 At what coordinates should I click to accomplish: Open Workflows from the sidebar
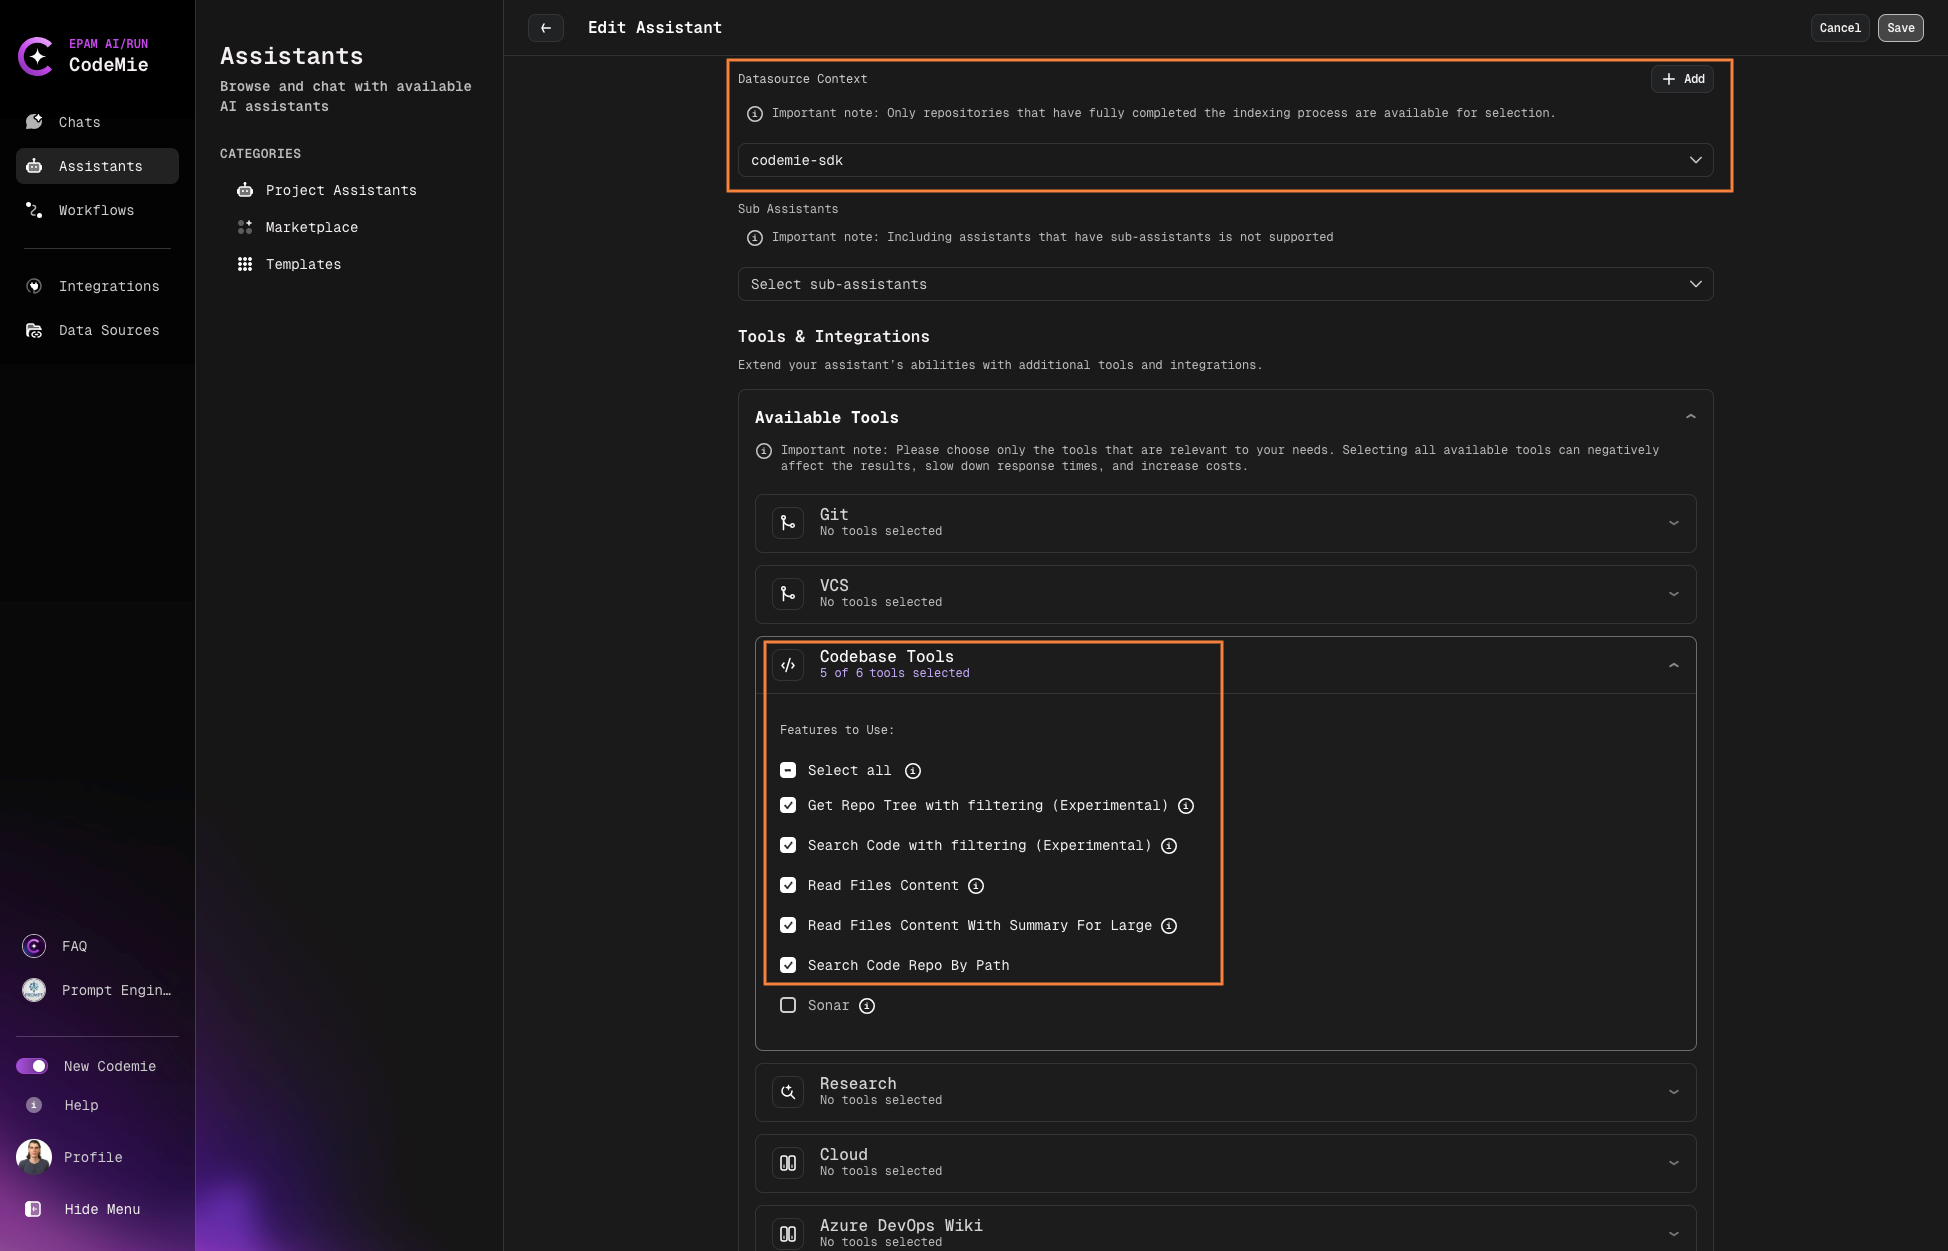click(x=95, y=210)
